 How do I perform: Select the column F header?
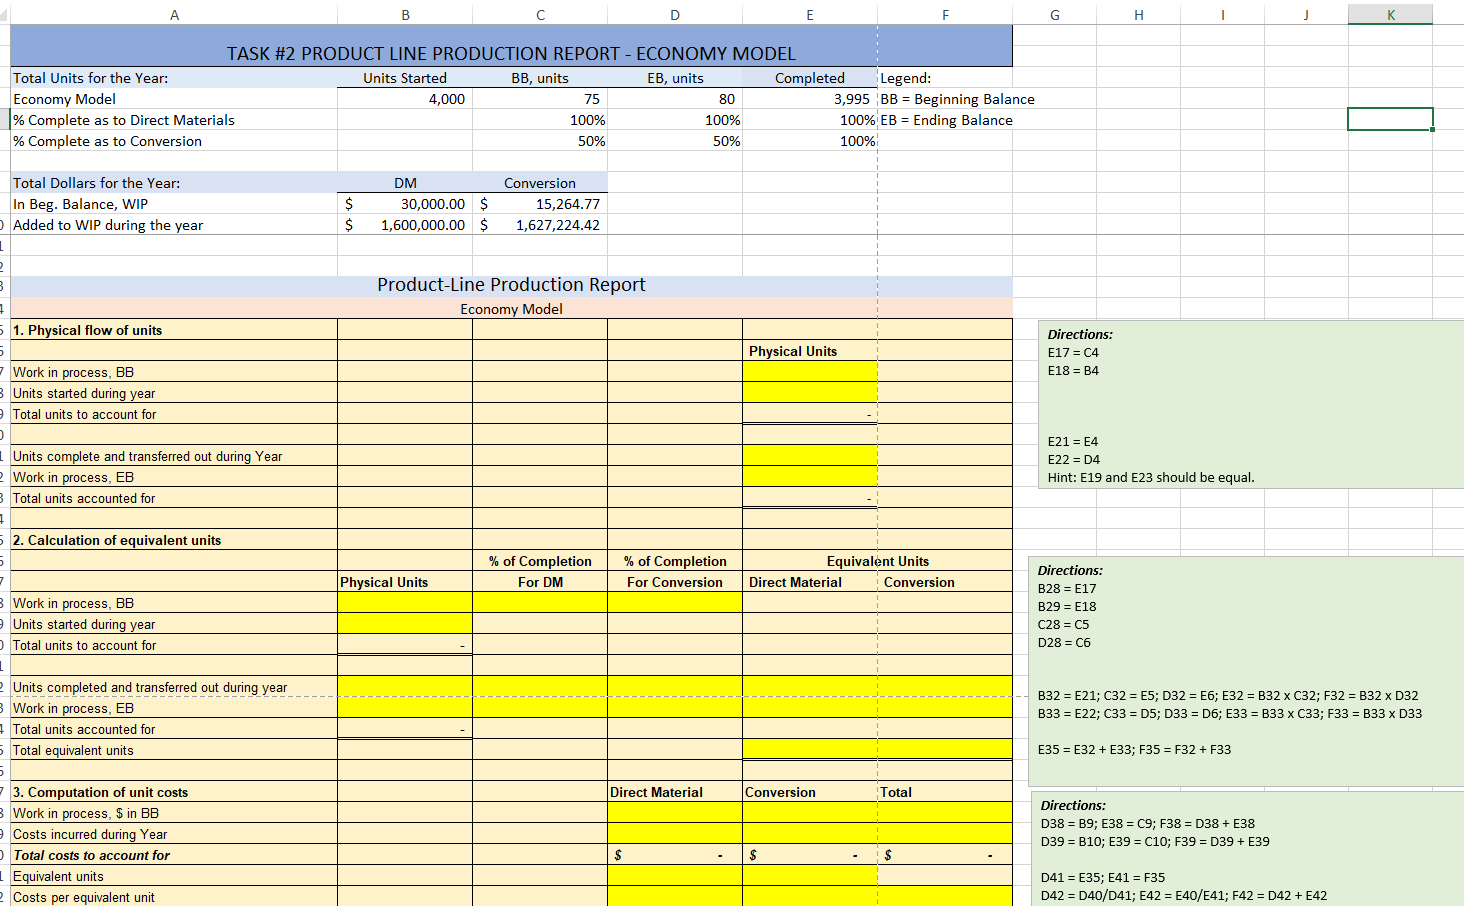(945, 14)
